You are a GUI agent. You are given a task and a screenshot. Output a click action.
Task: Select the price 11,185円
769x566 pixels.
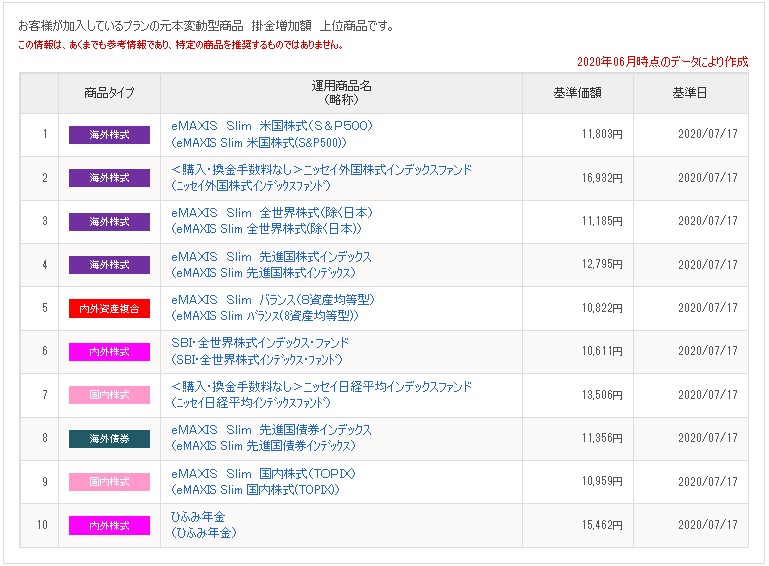[x=602, y=221]
